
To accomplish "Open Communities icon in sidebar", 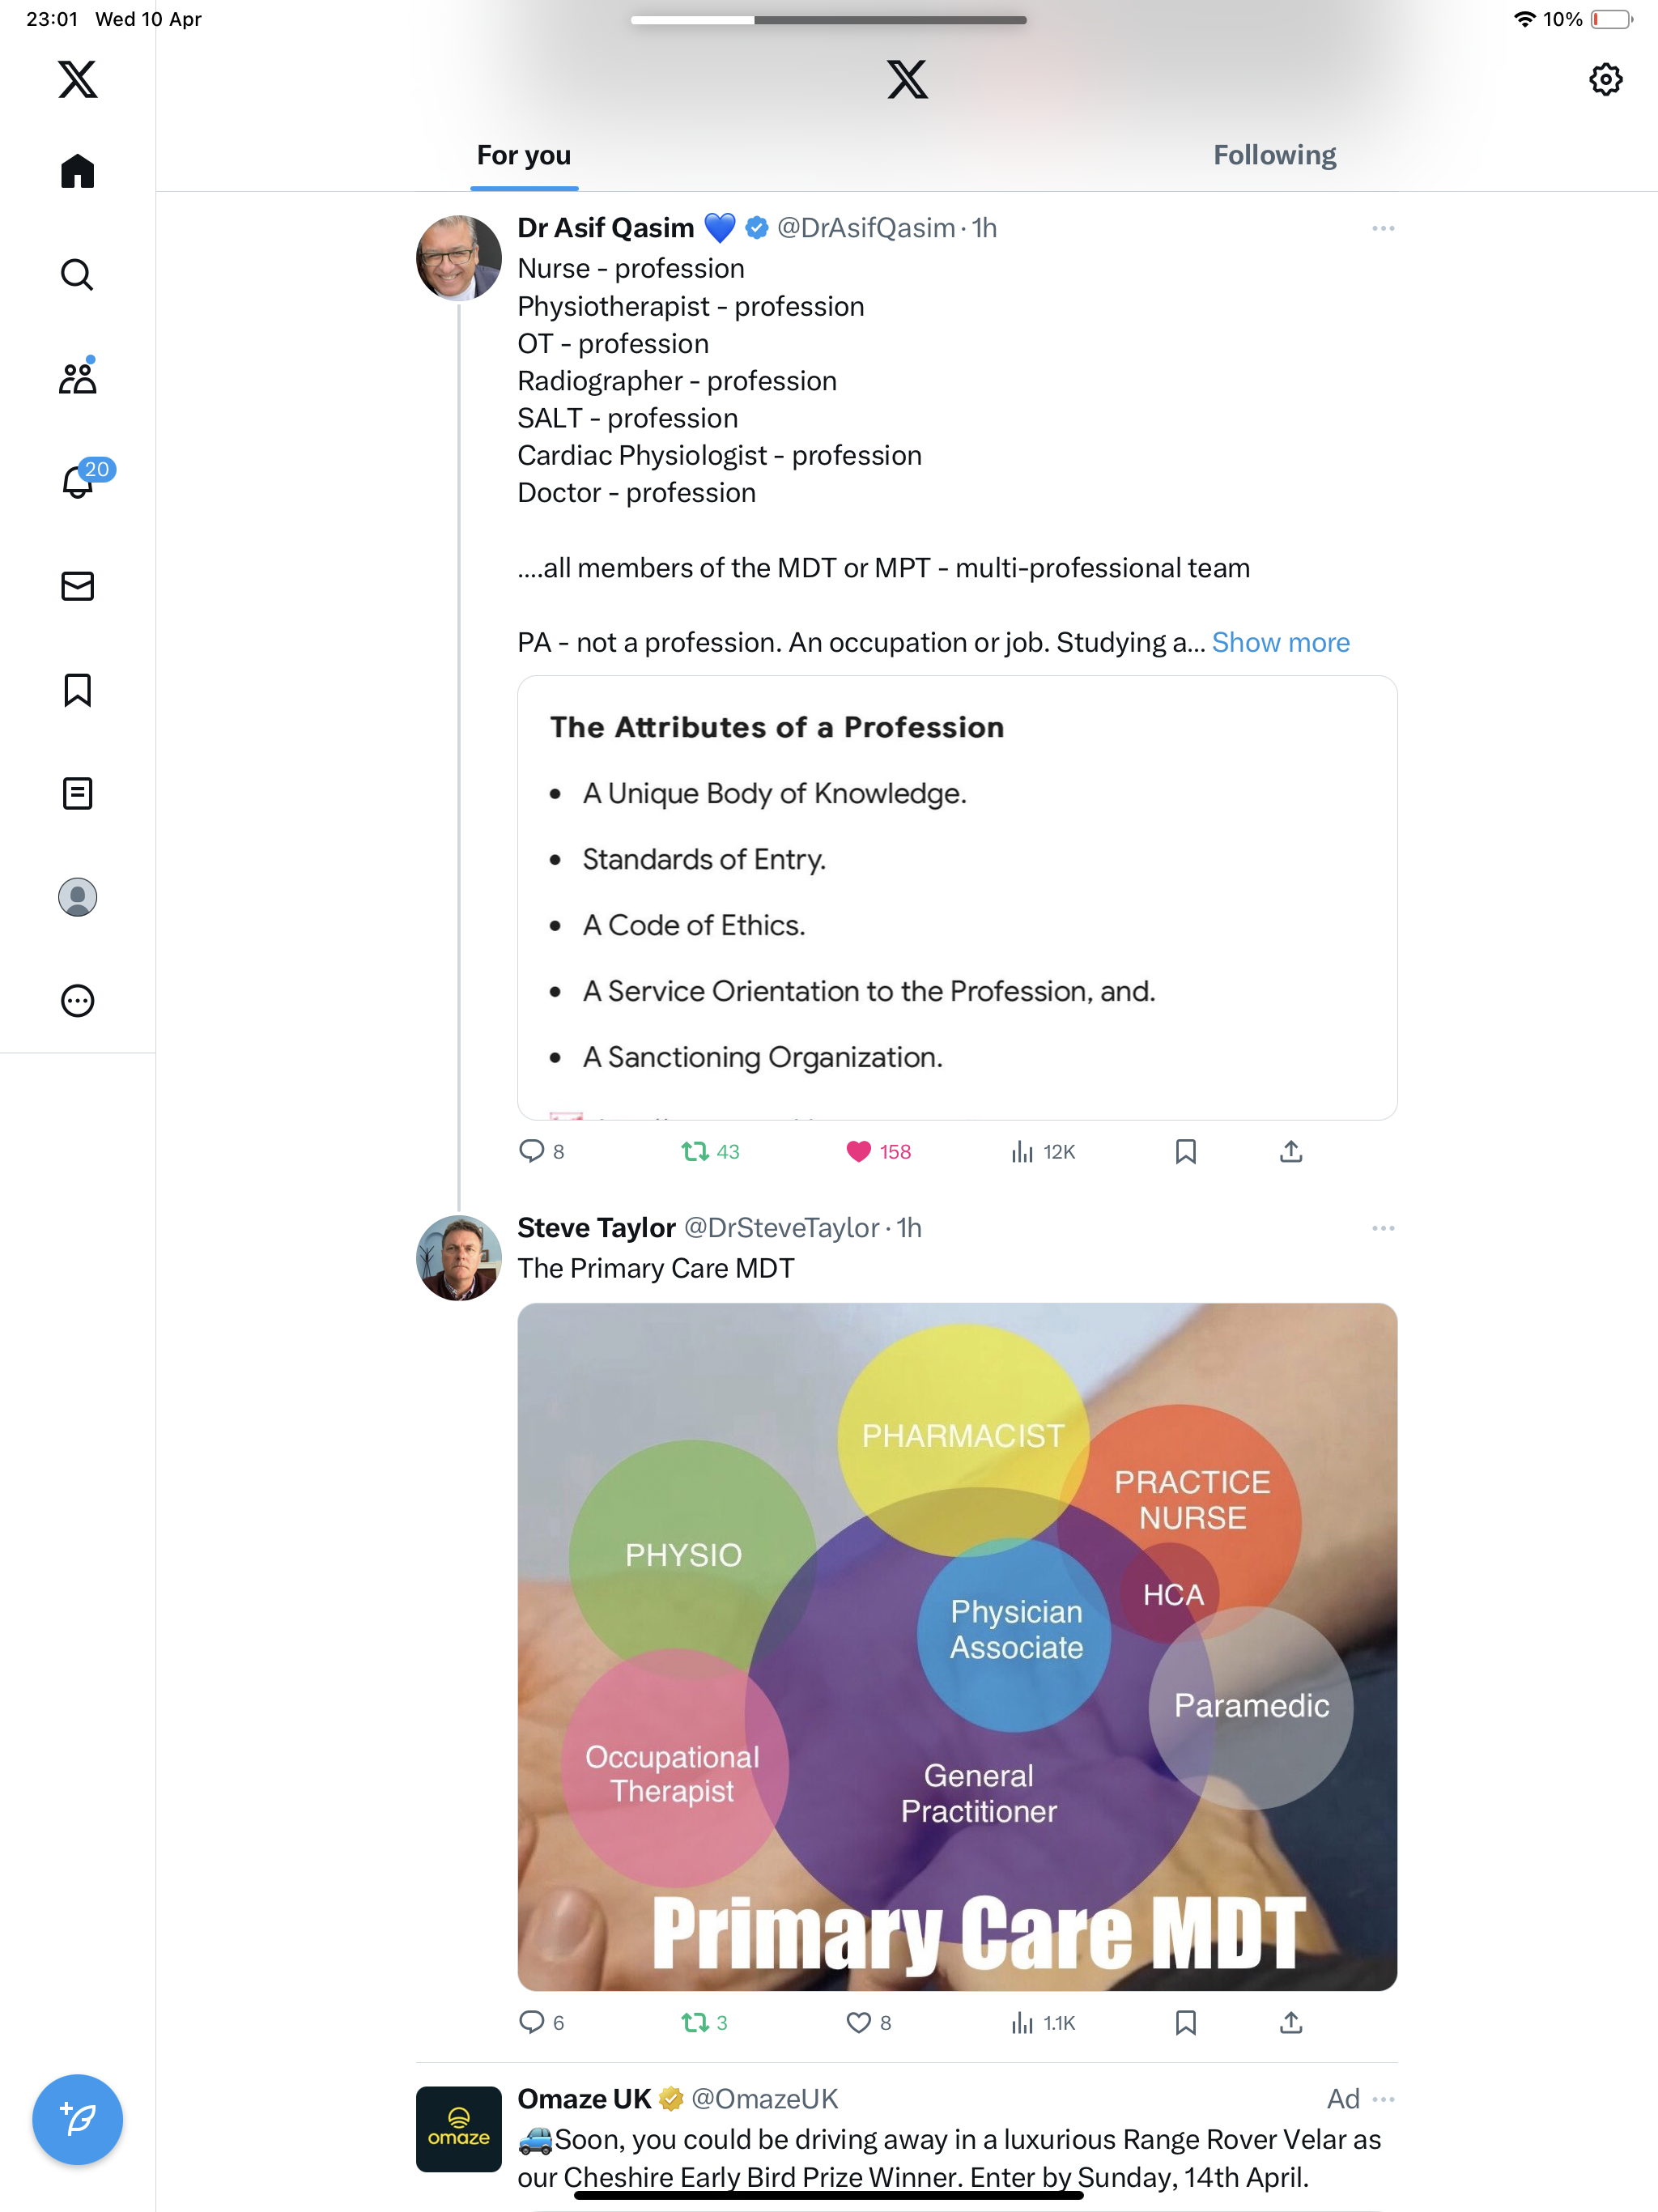I will point(77,377).
